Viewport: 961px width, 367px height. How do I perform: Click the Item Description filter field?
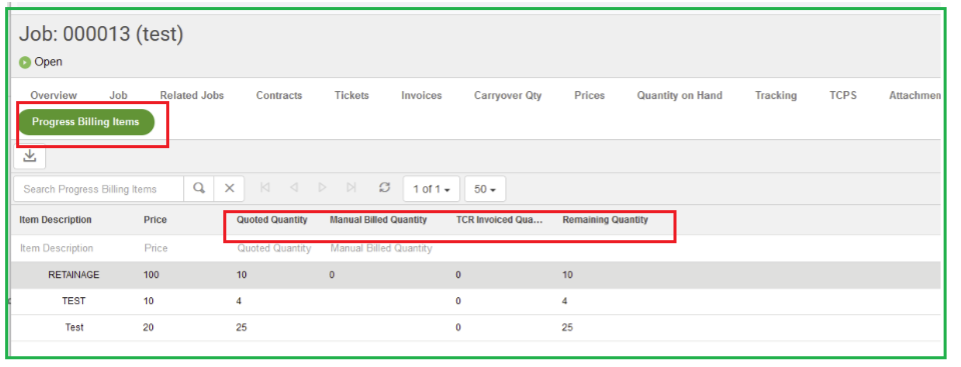click(x=57, y=248)
